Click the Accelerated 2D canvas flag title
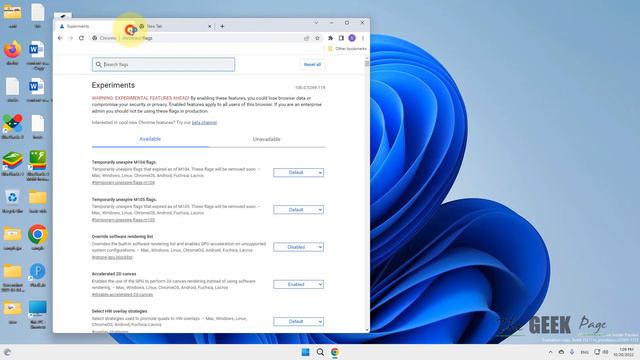Viewport: 640px width, 360px height. pos(114,274)
